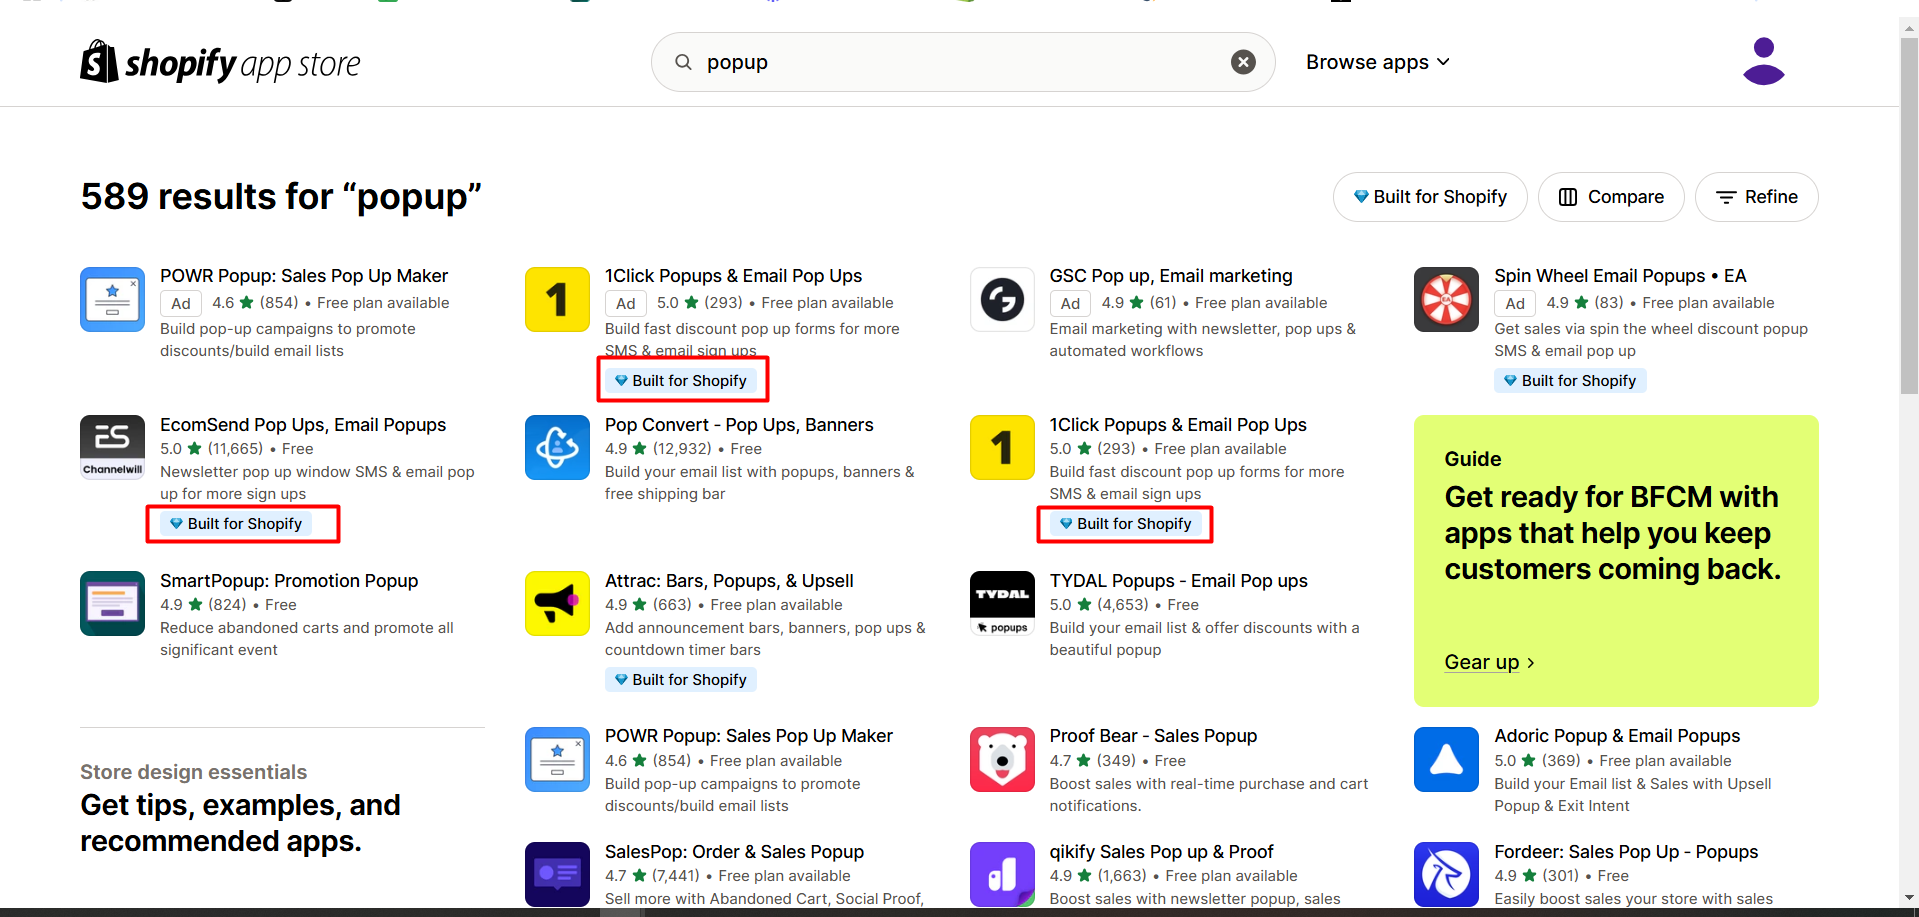This screenshot has height=917, width=1919.
Task: Open the Compare apps button
Action: [x=1611, y=197]
